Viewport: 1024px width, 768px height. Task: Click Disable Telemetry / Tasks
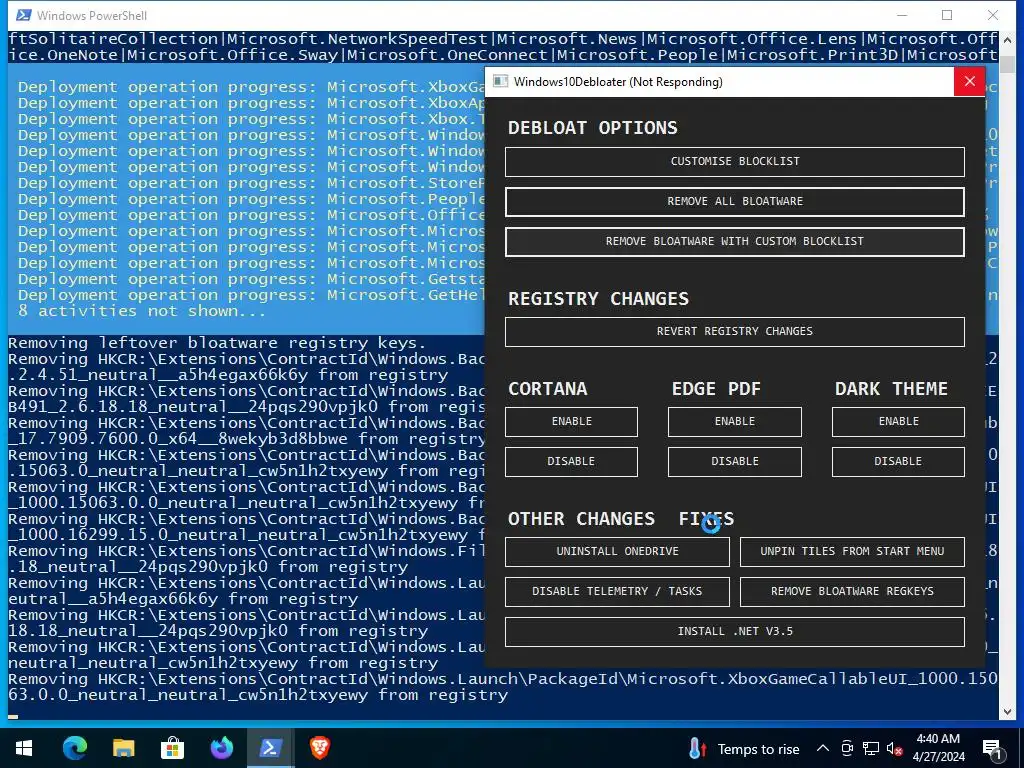click(x=617, y=592)
